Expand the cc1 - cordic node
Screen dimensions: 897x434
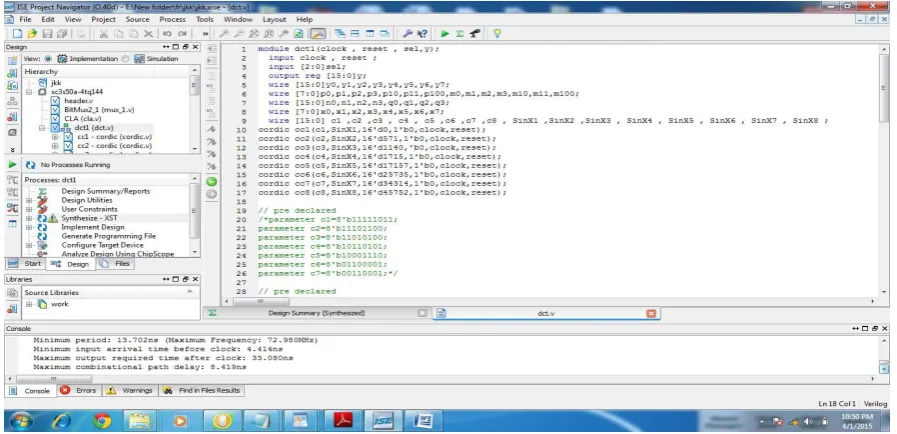55,137
